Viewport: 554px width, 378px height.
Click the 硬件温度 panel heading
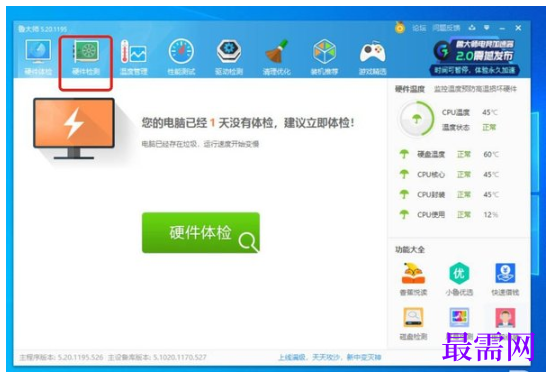pyautogui.click(x=410, y=89)
